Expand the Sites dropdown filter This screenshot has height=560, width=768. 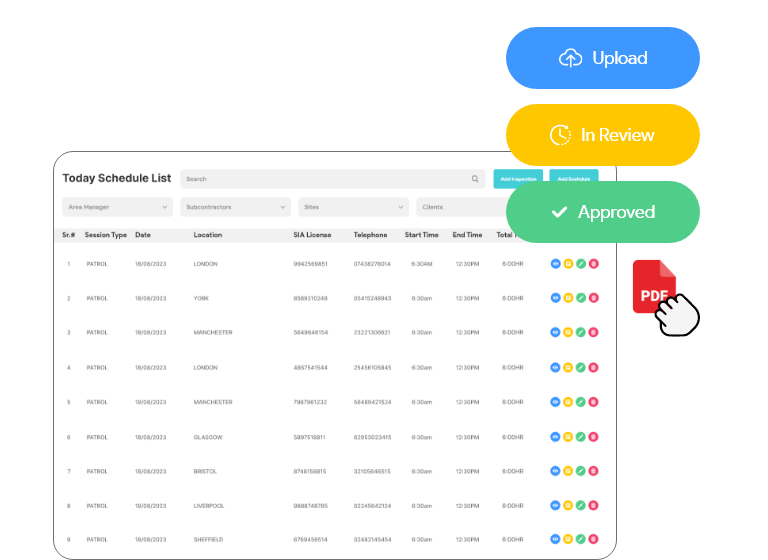pyautogui.click(x=353, y=207)
